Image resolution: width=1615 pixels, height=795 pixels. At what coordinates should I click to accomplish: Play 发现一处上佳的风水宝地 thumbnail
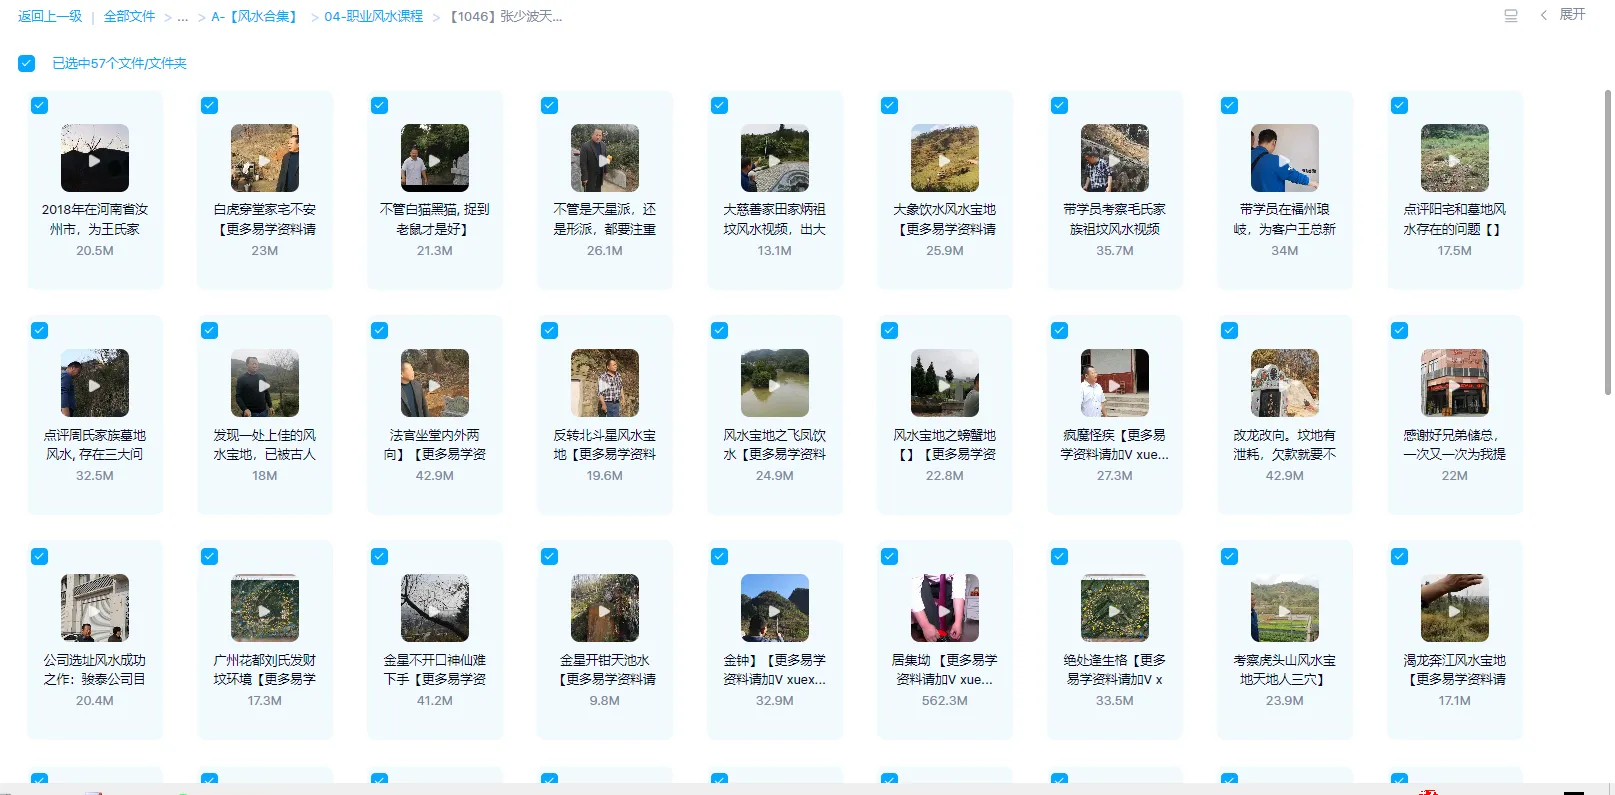point(265,383)
